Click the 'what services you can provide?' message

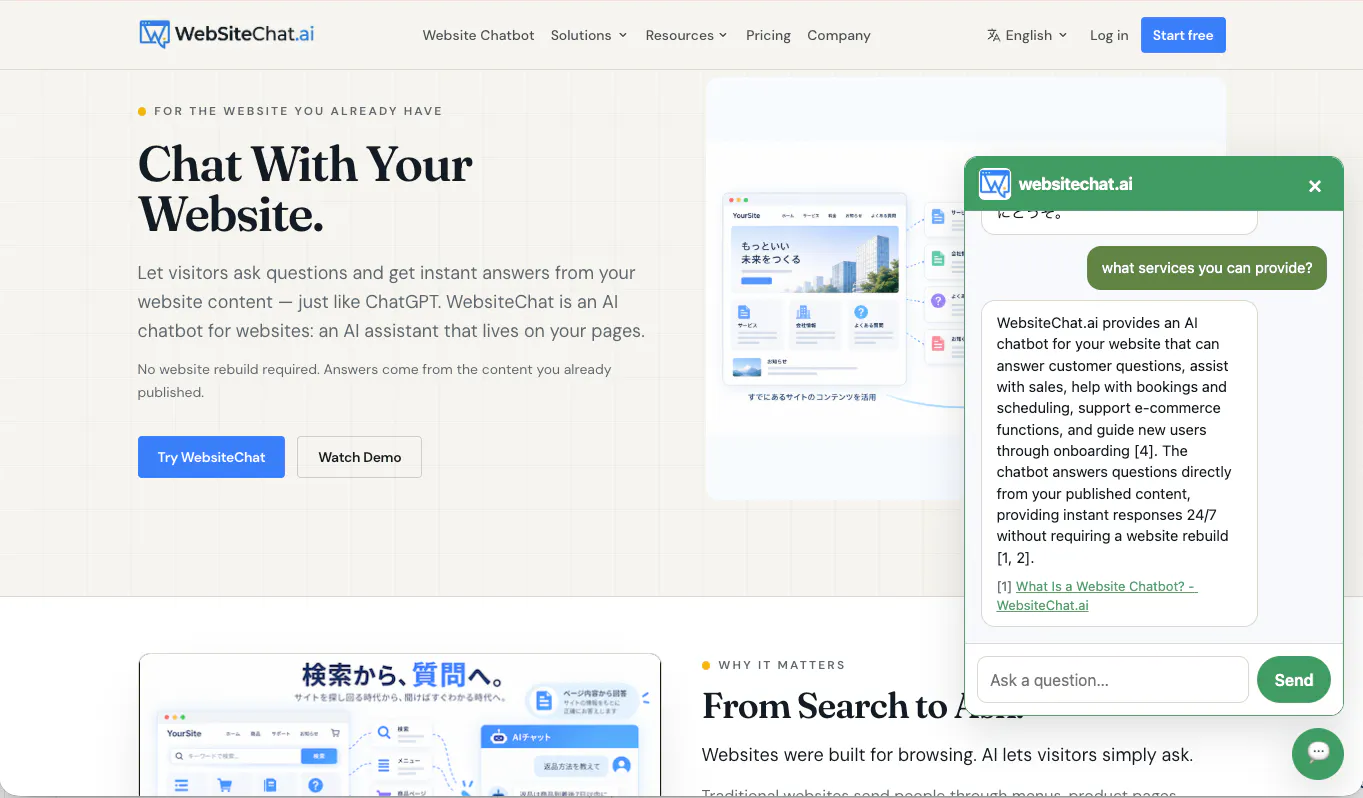point(1207,268)
